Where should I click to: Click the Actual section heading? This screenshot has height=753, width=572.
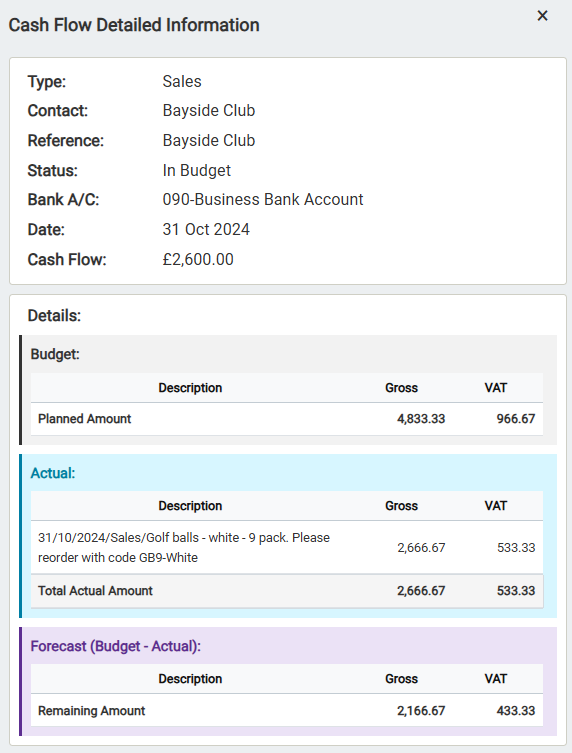[53, 473]
